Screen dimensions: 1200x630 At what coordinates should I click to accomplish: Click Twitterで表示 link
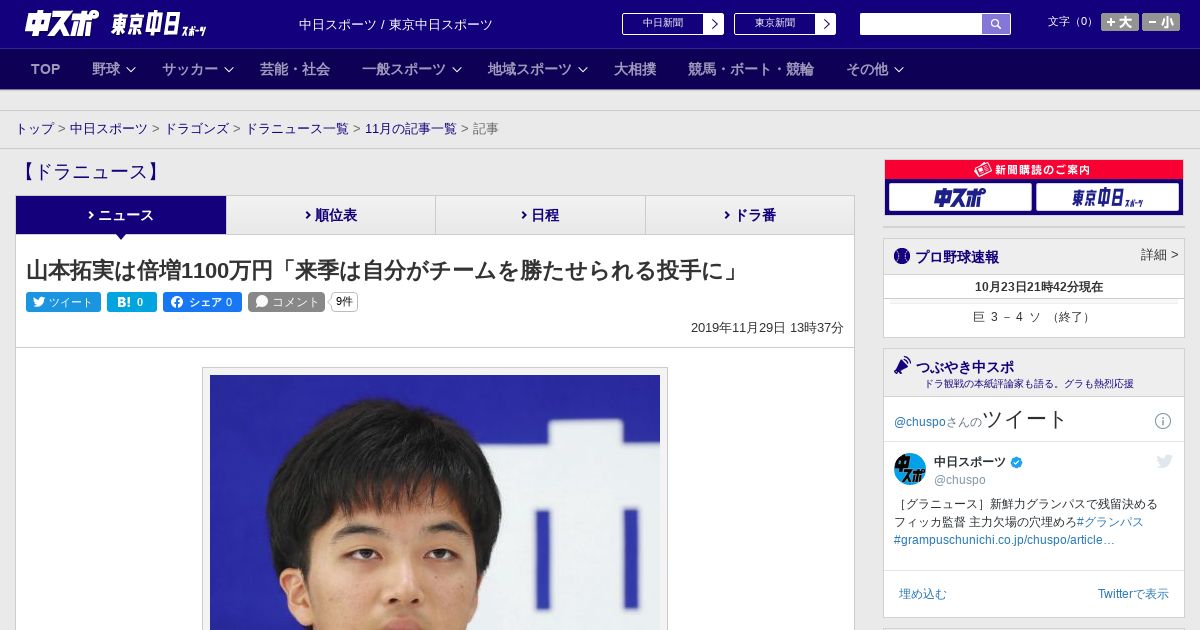coord(1133,594)
